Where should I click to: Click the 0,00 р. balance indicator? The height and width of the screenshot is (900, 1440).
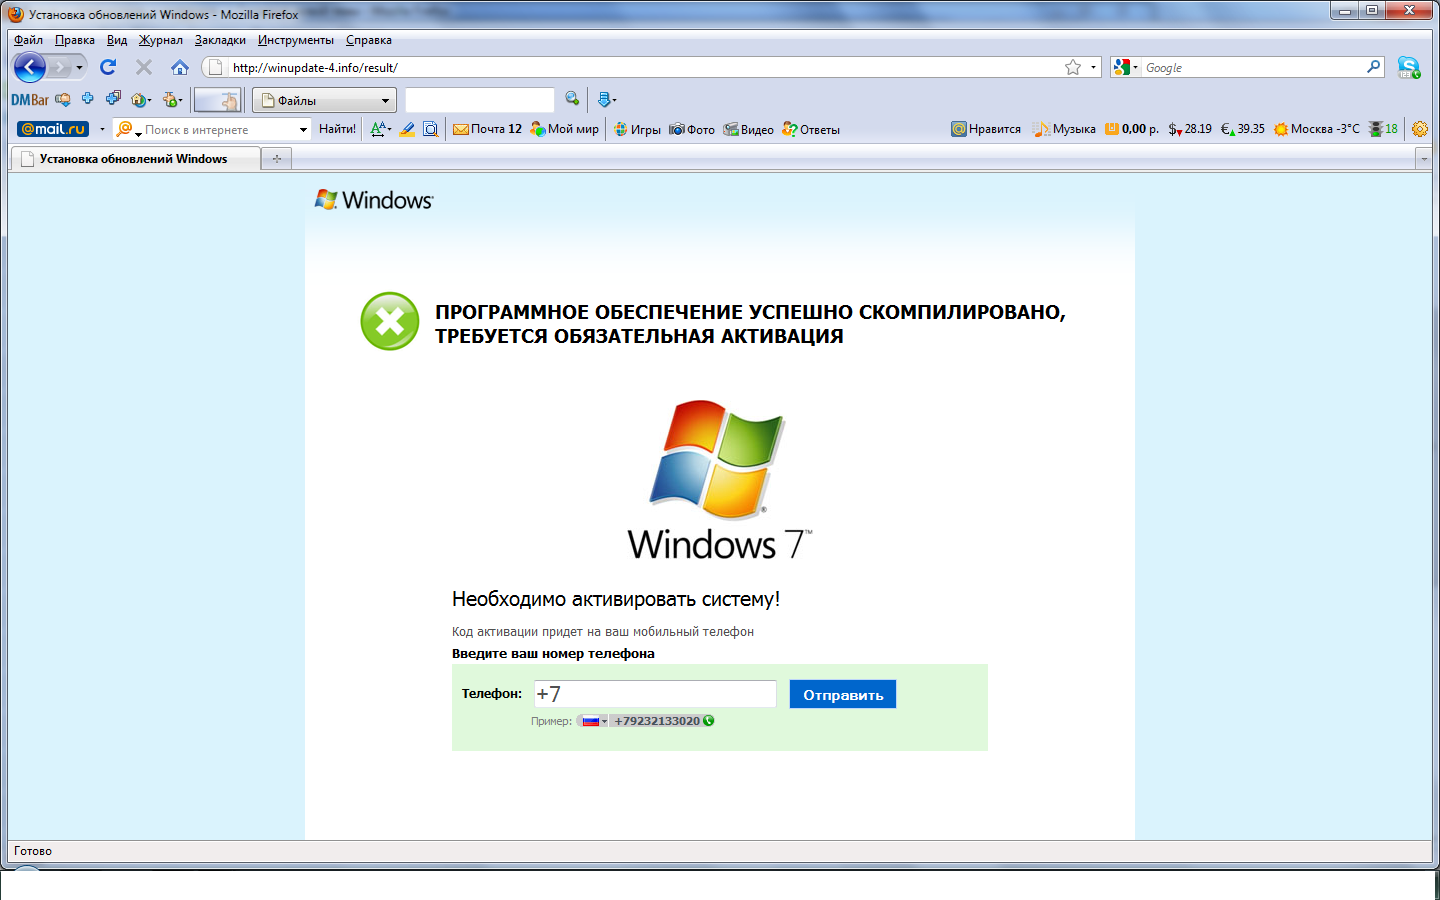click(x=1132, y=129)
